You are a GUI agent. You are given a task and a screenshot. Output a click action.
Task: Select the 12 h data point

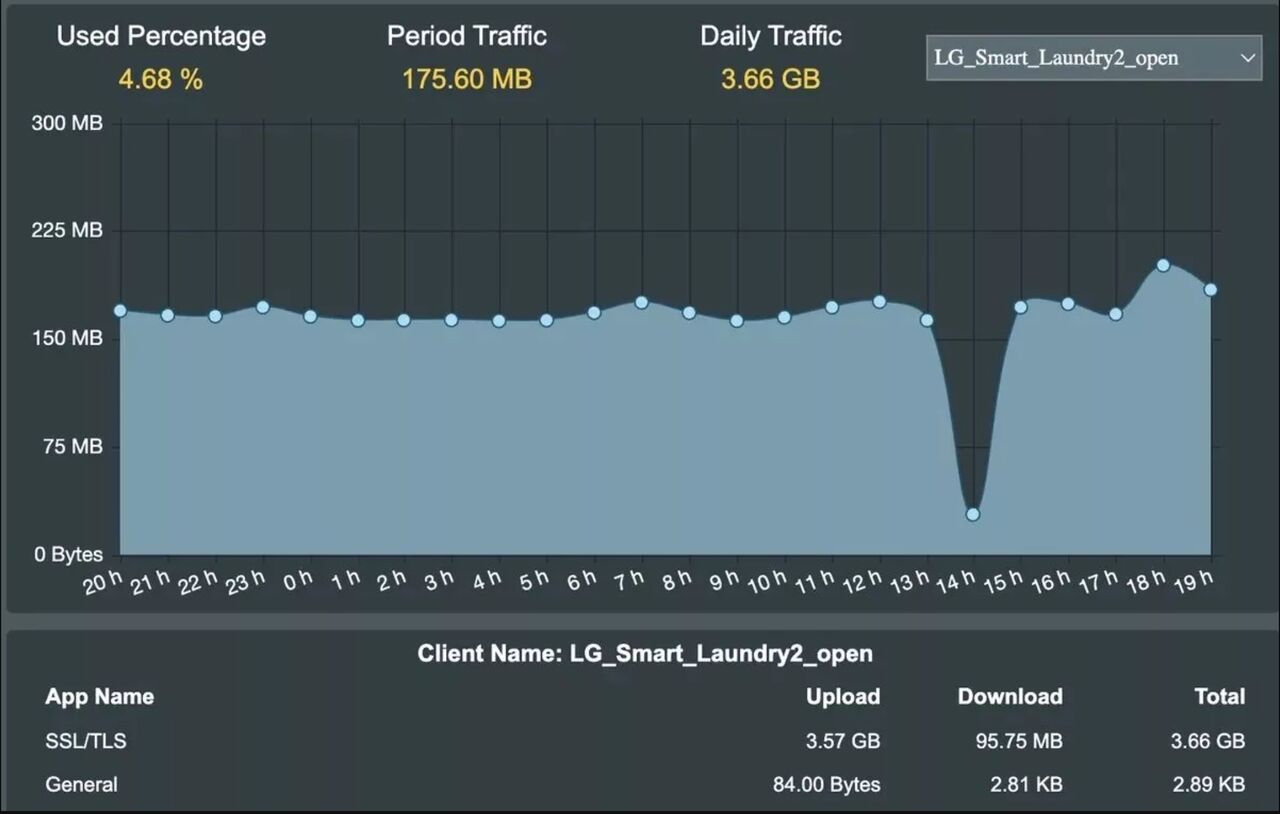coord(880,301)
